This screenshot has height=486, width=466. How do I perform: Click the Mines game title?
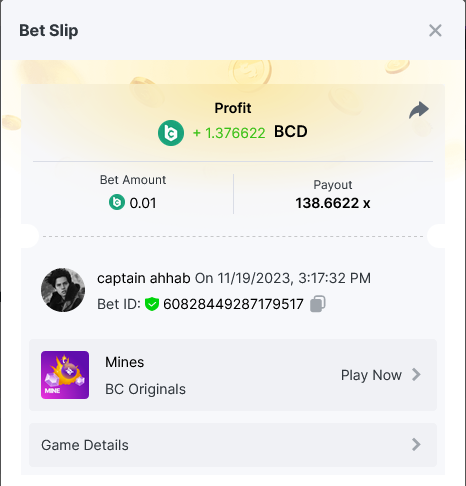coord(125,362)
